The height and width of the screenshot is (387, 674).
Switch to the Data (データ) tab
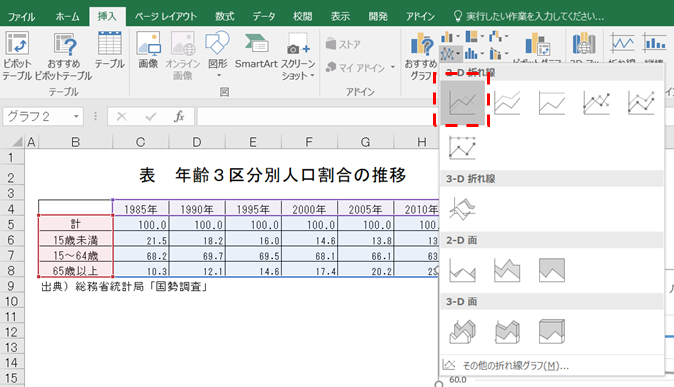(263, 17)
